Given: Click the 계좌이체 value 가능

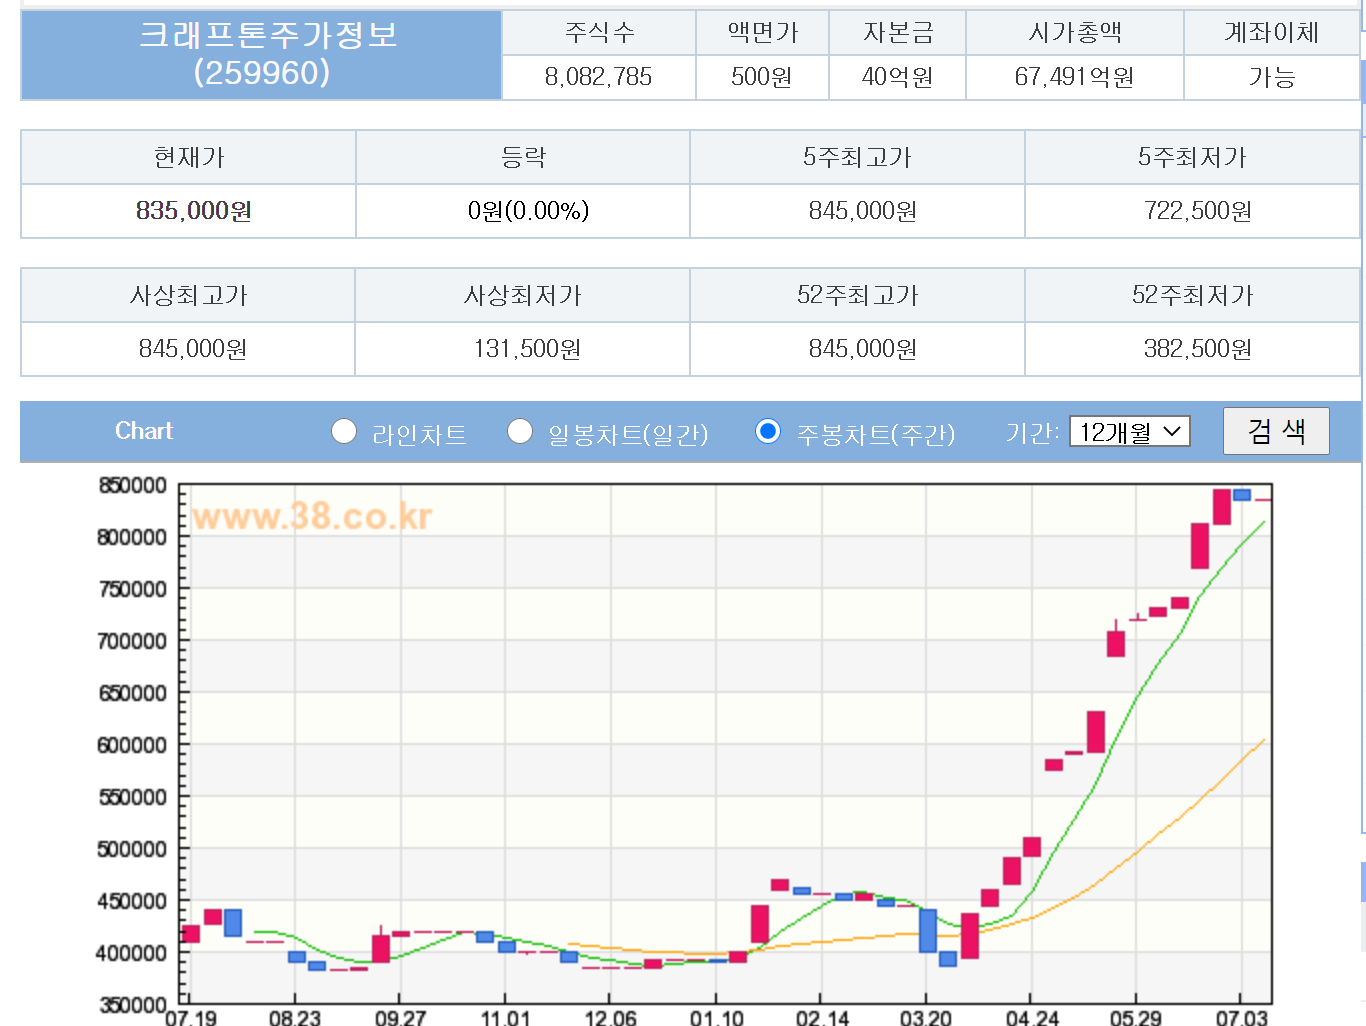Looking at the screenshot, I should click(x=1272, y=77).
